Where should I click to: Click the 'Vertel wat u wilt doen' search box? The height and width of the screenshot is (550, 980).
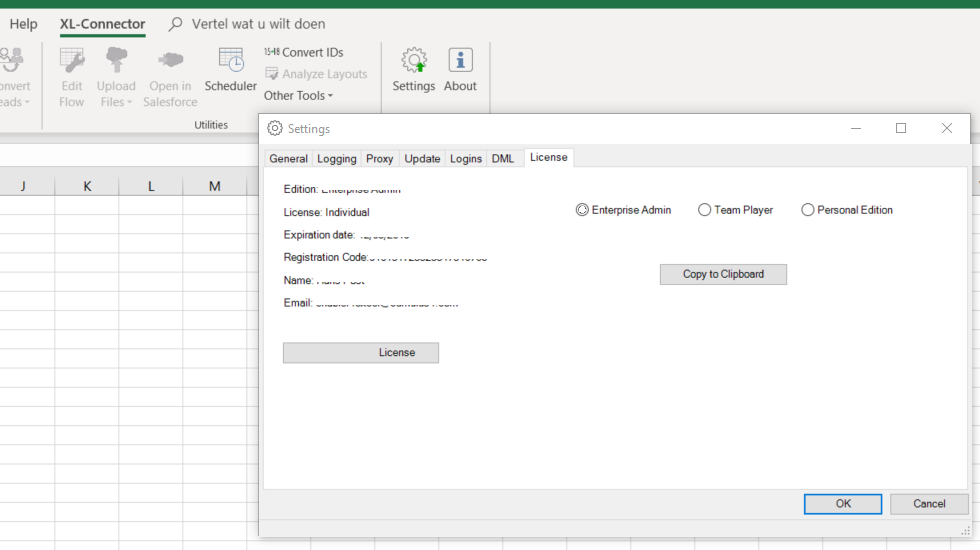[x=248, y=24]
